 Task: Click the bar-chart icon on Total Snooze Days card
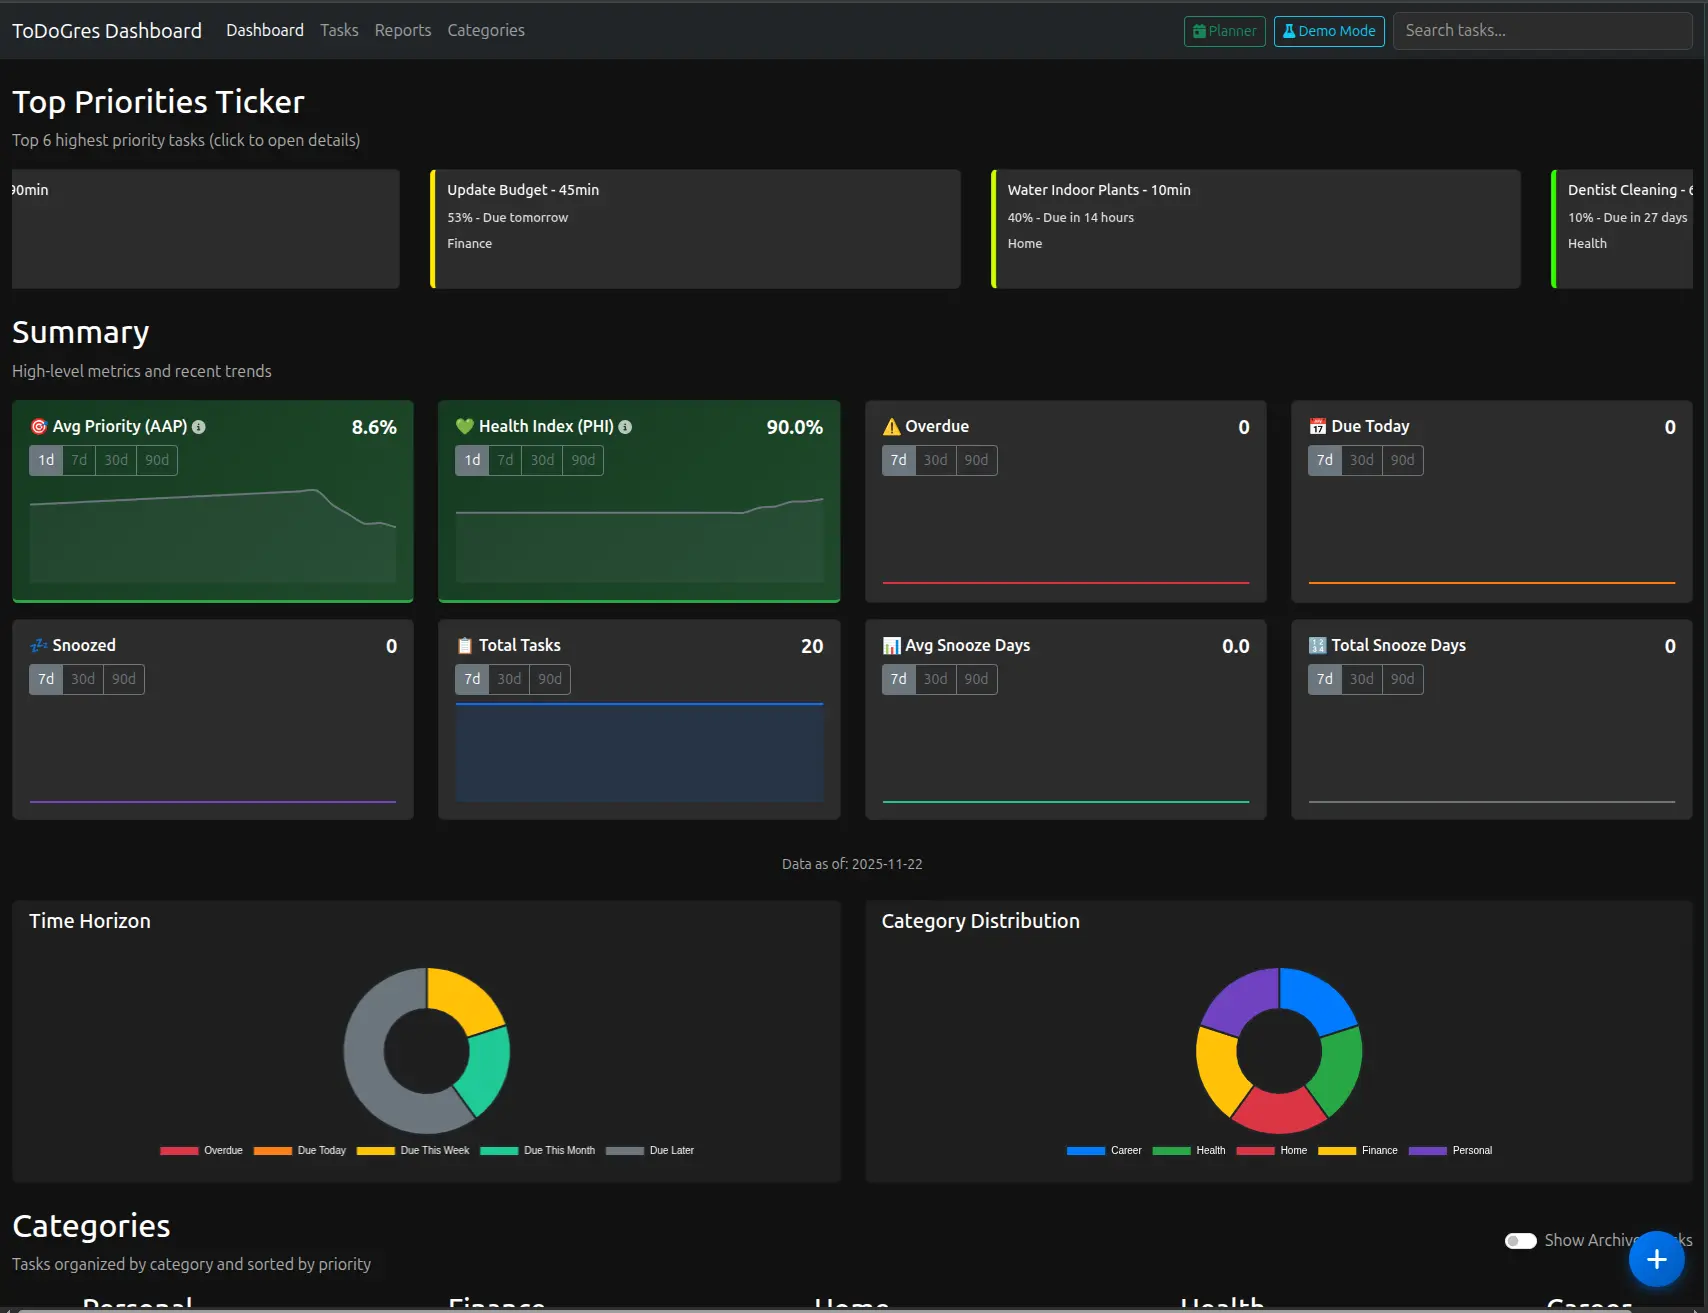pos(1318,644)
